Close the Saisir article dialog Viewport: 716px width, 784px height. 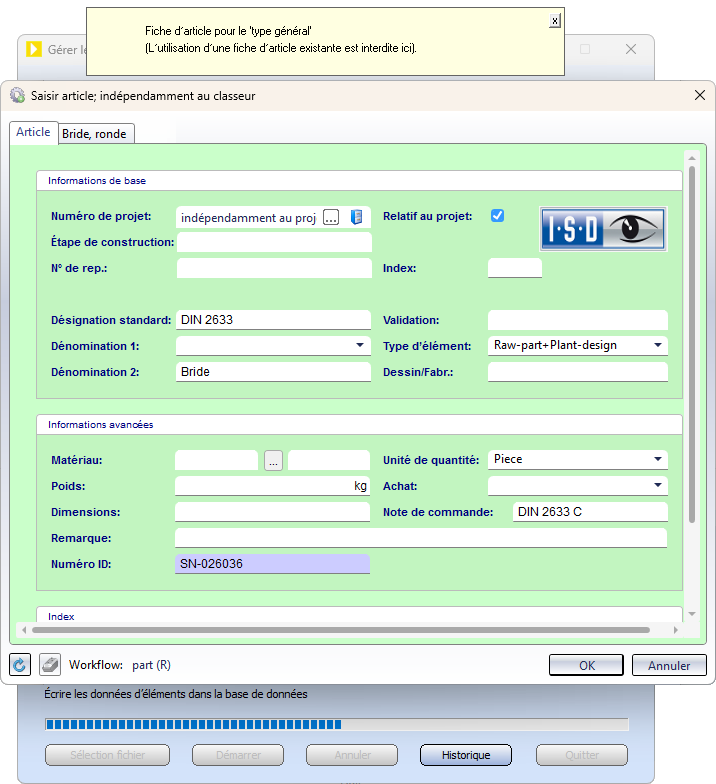pos(700,95)
